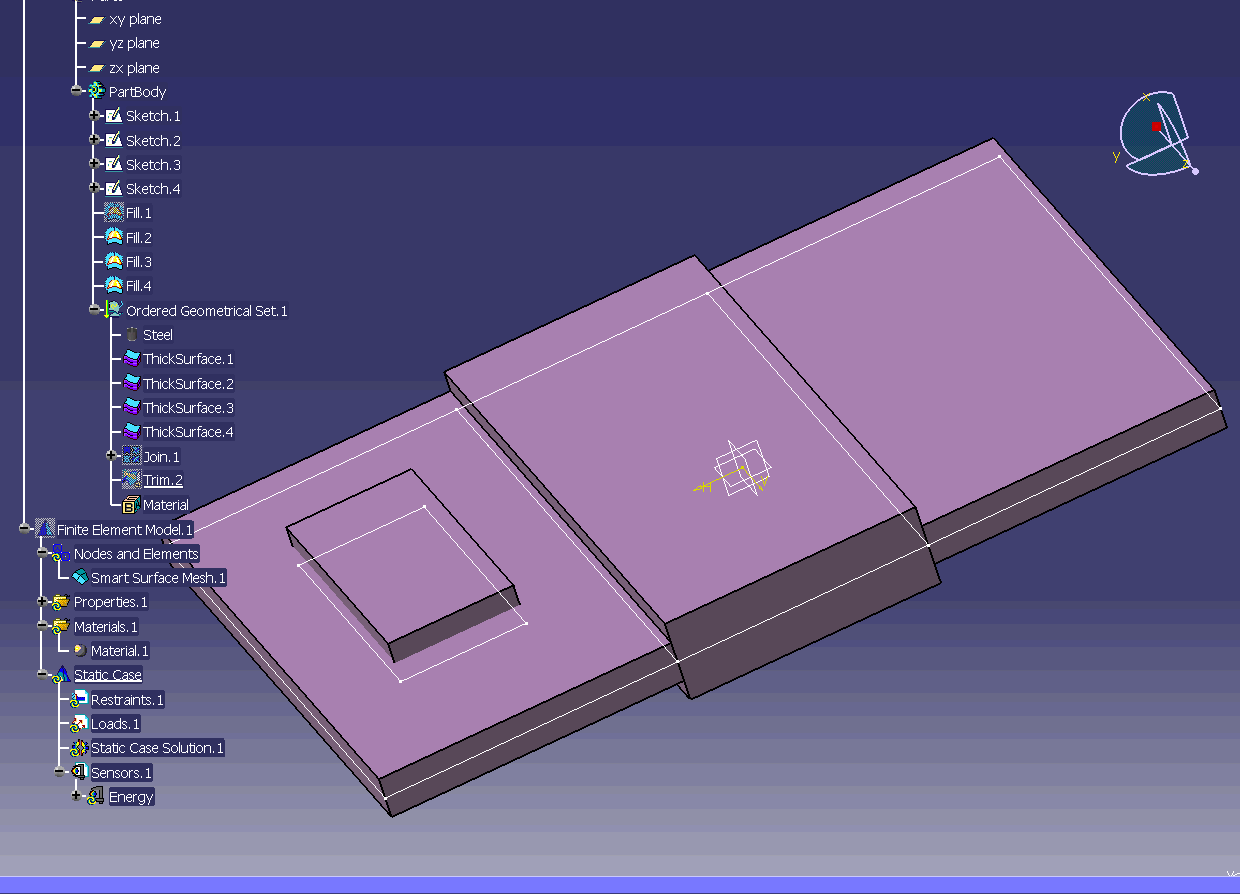This screenshot has width=1240, height=894.
Task: Click the Nodes and Elements icon
Action: [62, 553]
